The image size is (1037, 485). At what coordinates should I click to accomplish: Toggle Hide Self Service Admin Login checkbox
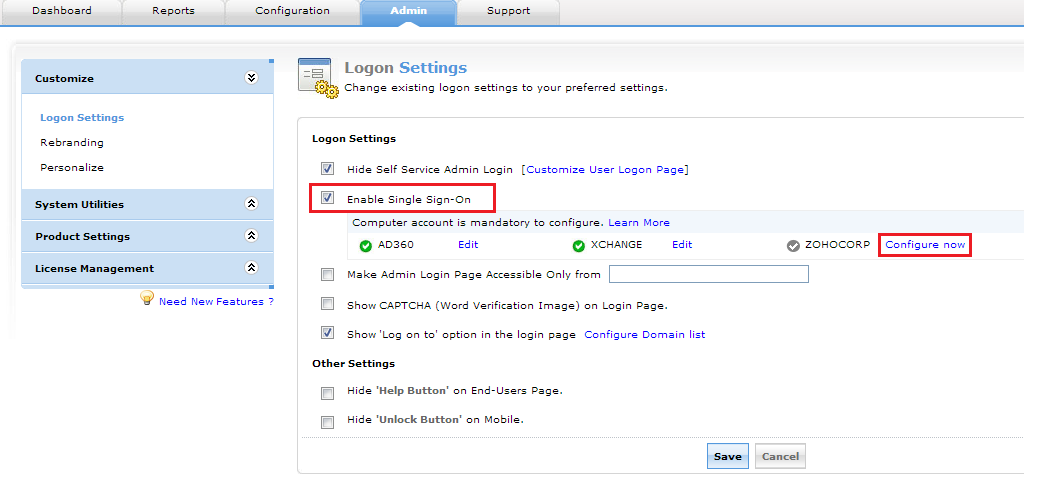327,169
